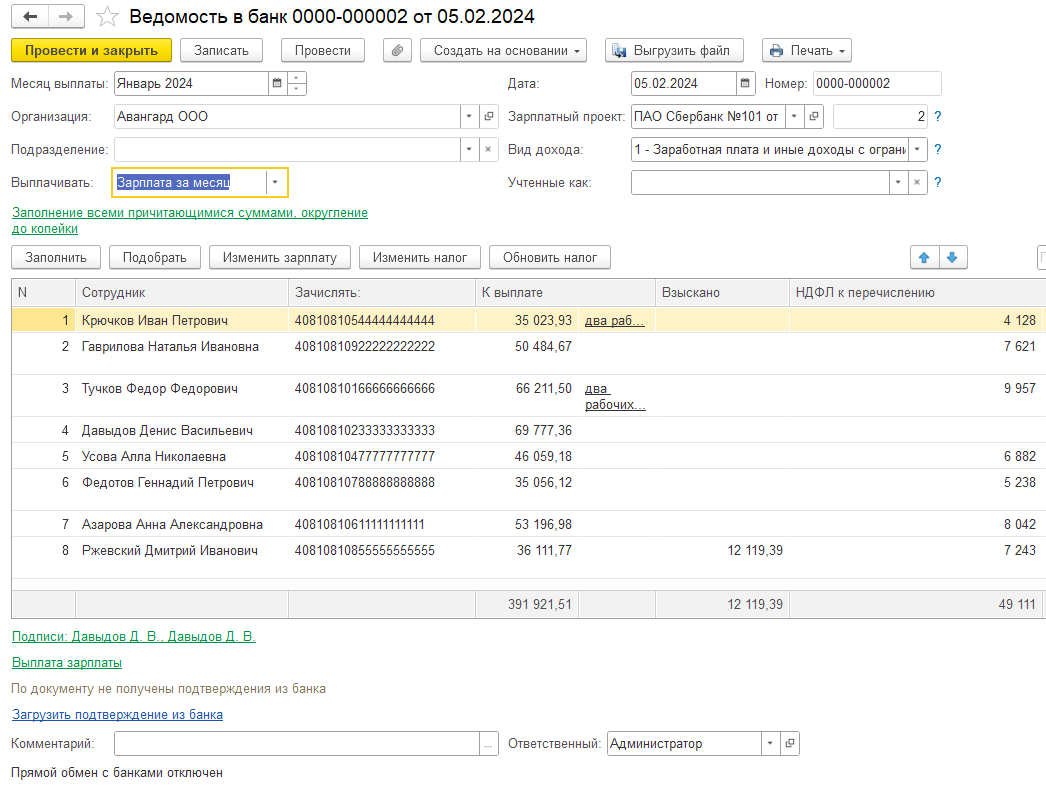Expand the Учтенные как dropdown
Screen dimensions: 1046x792
(x=899, y=182)
